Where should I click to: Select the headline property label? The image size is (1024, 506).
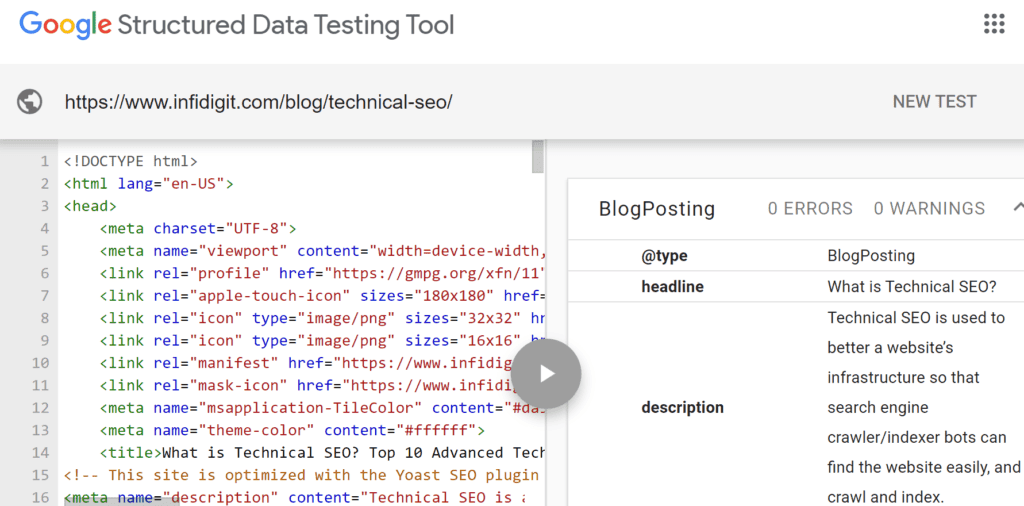tap(672, 287)
